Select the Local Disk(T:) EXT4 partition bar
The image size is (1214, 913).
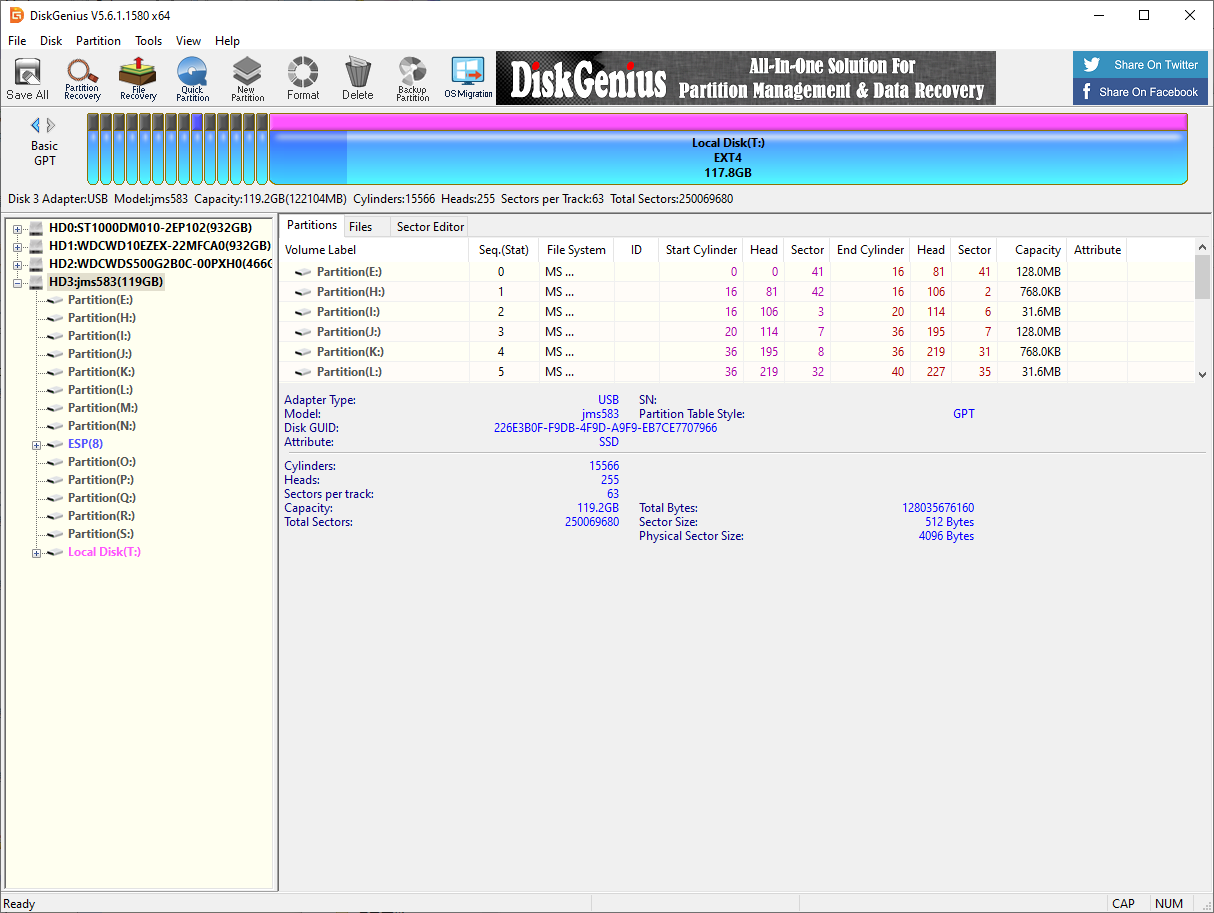click(728, 158)
